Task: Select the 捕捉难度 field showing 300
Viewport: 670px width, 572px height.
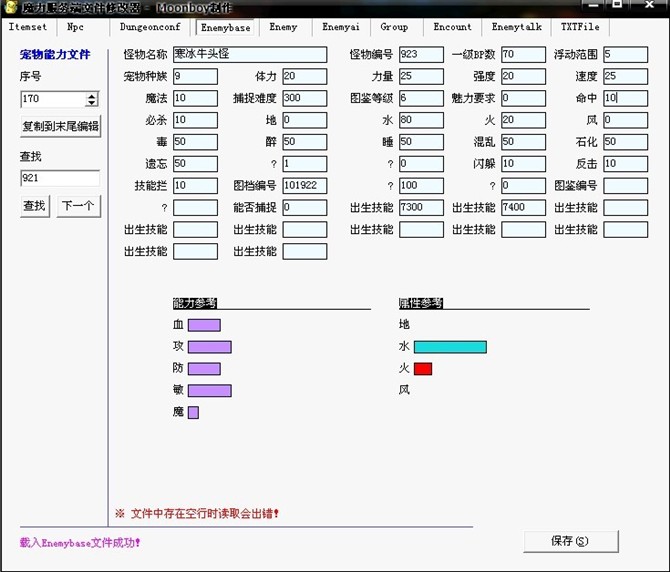Action: tap(304, 98)
